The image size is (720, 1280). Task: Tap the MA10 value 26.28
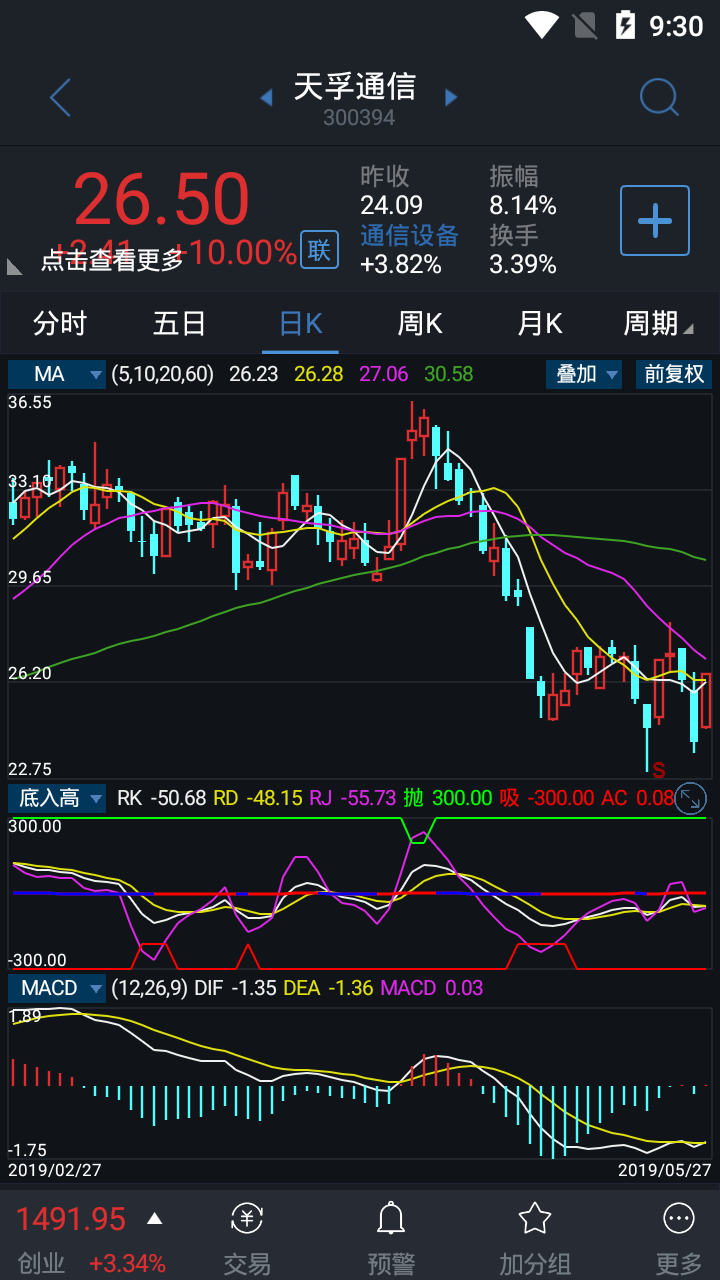pos(319,374)
